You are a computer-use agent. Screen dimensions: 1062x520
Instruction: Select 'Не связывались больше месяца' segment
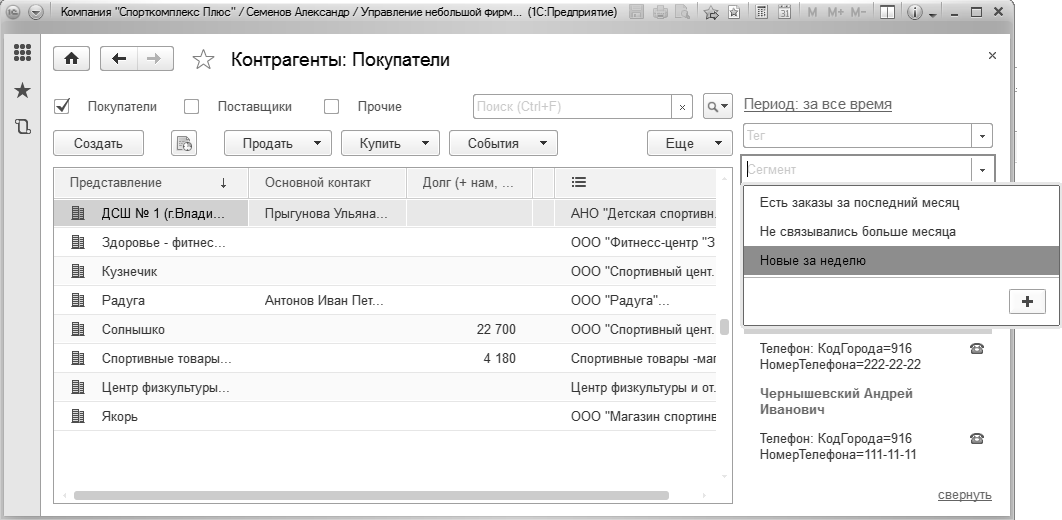coord(901,232)
